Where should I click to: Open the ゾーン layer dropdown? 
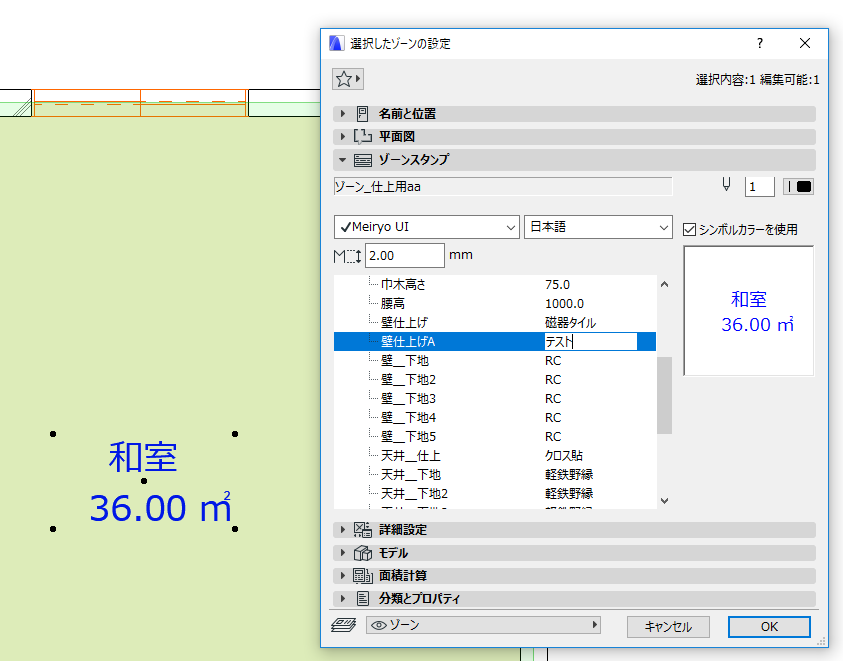(483, 625)
